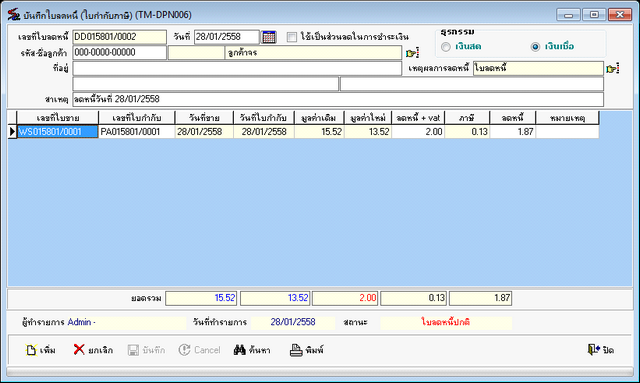Click grid cell 1.87 in the row

[513, 132]
